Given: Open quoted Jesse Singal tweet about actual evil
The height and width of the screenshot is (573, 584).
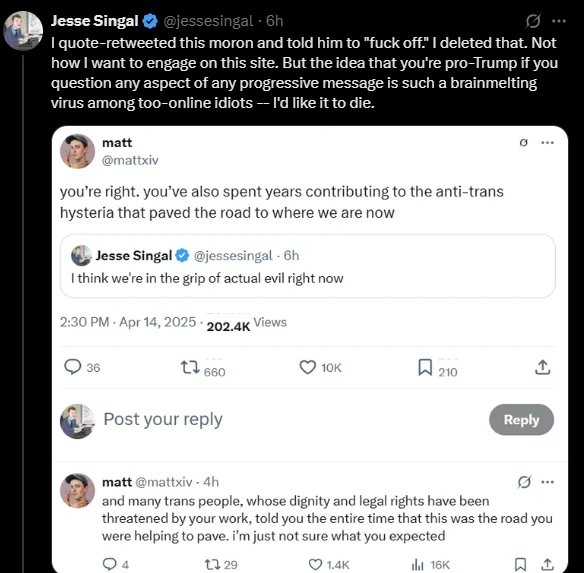Looking at the screenshot, I should [x=308, y=266].
